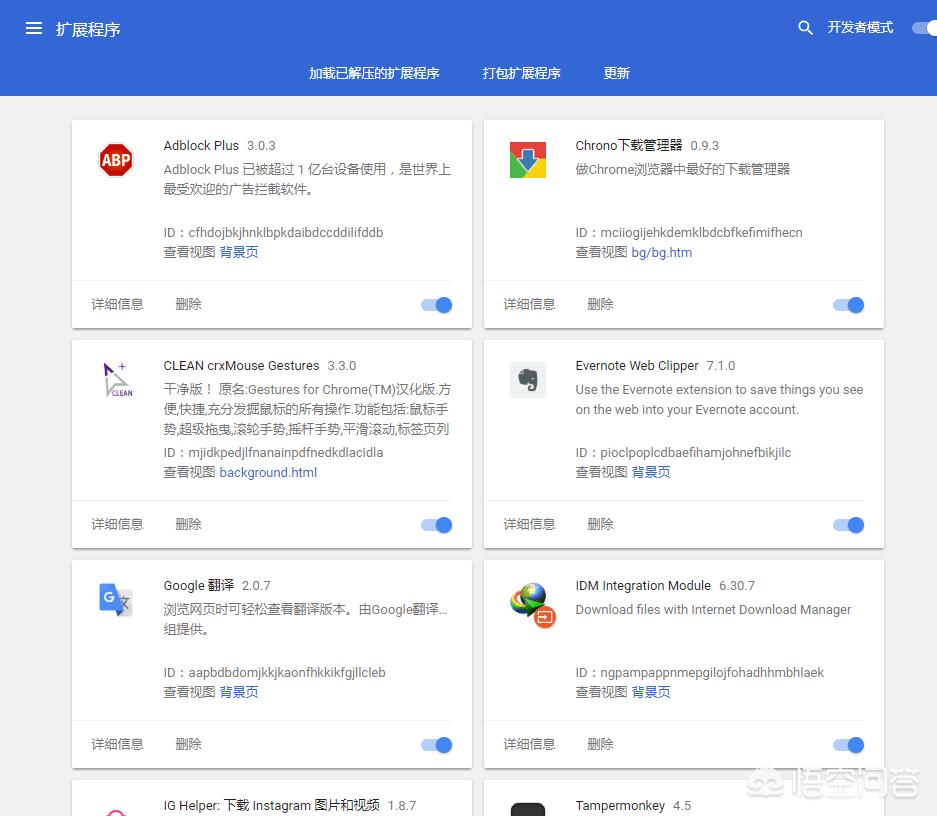Click the crxMouse Gestures cursor icon

pos(117,380)
